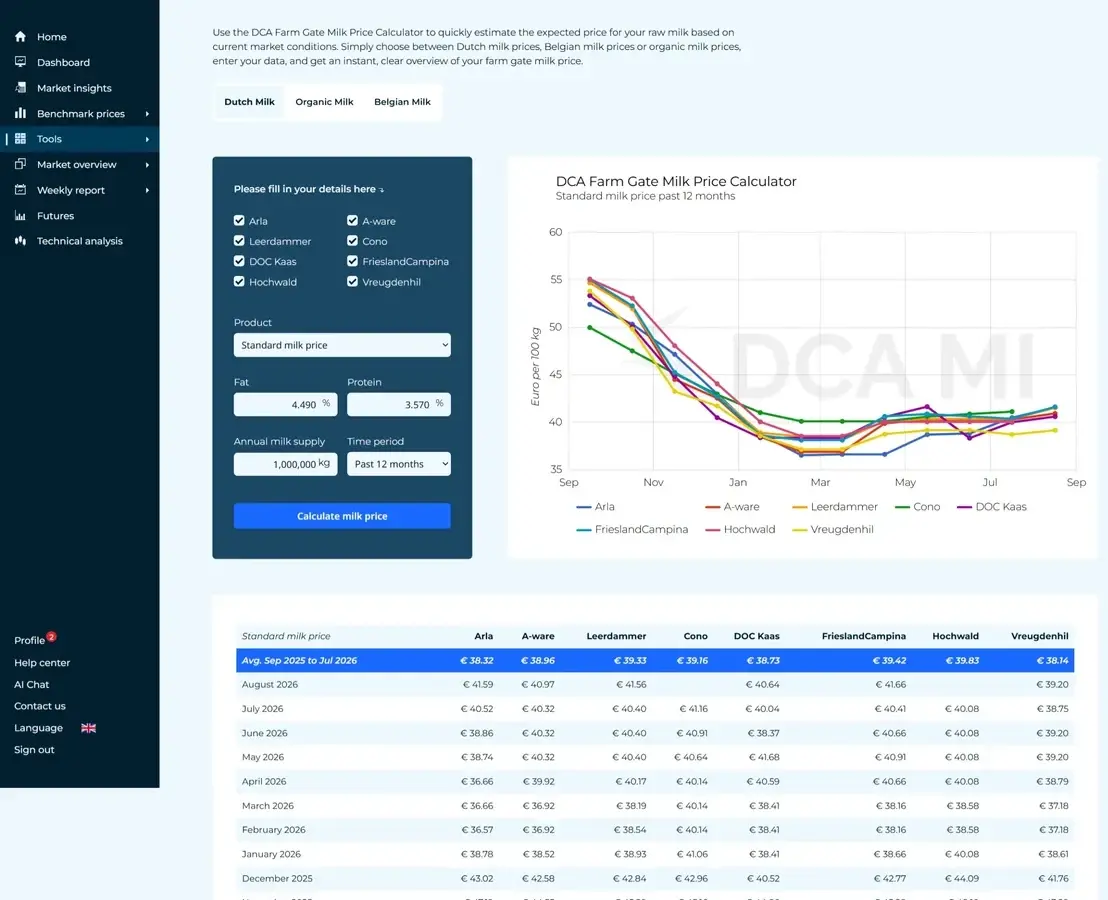Open the AI Chat link
This screenshot has width=1108, height=900.
click(32, 685)
